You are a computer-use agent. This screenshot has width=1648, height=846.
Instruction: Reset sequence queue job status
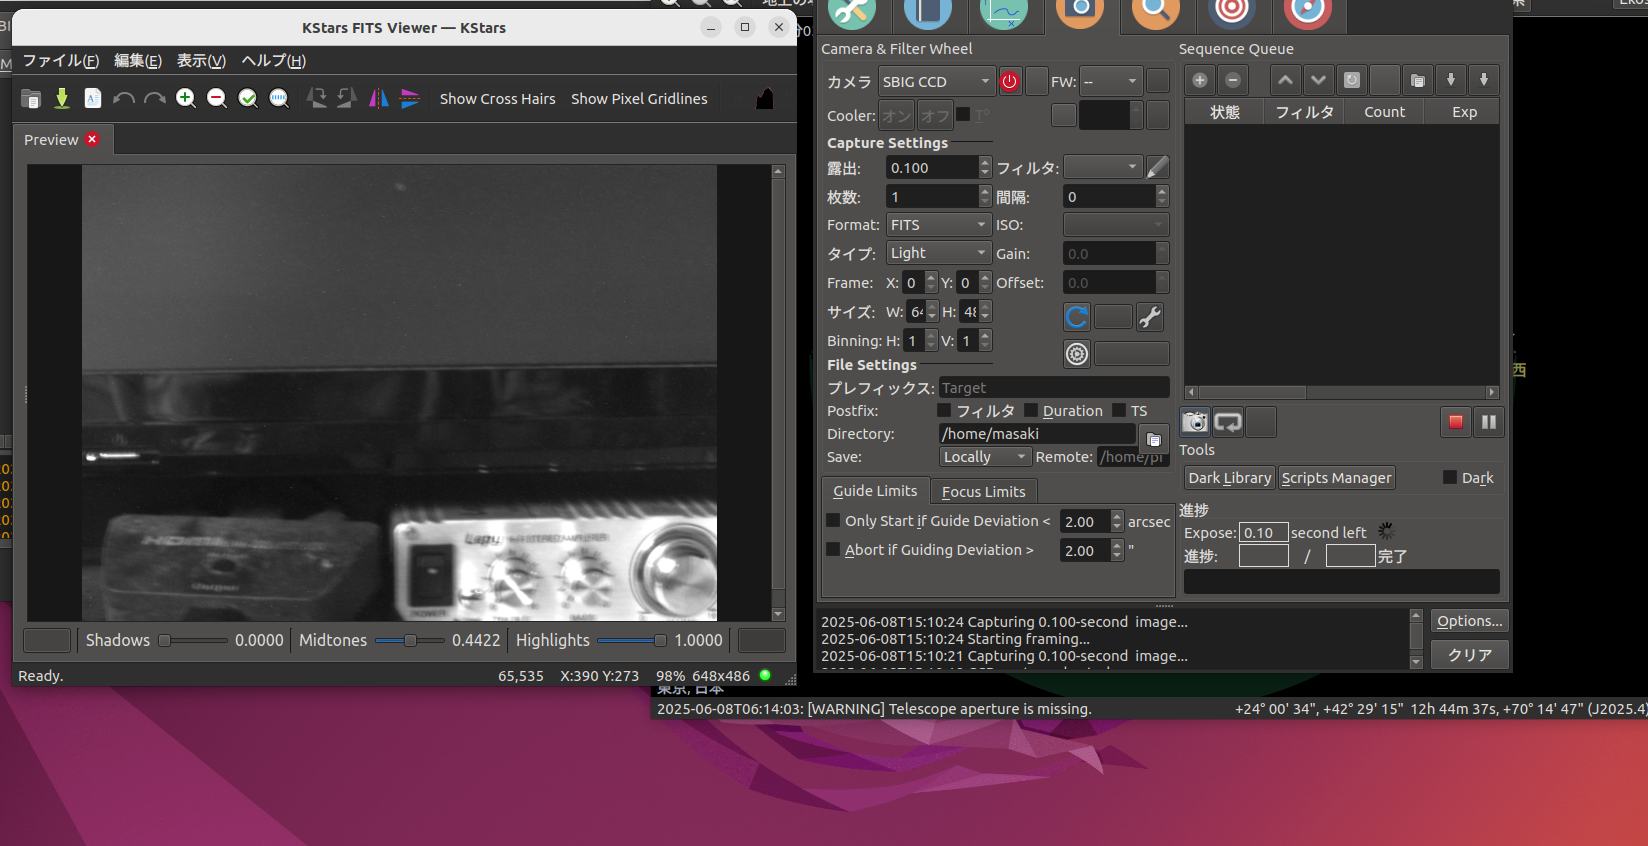[1352, 80]
